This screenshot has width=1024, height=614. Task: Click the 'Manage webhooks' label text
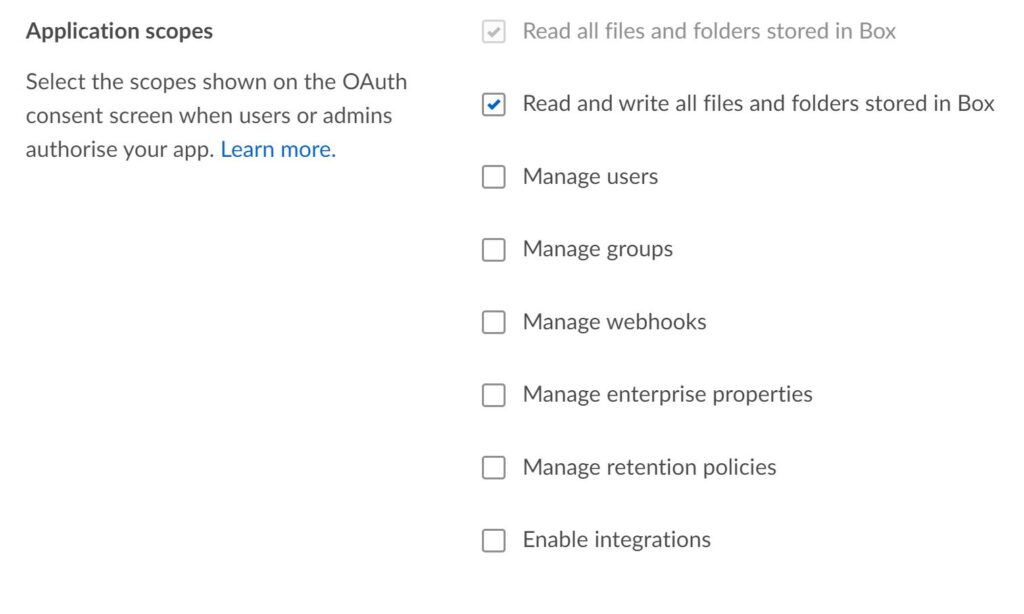tap(614, 322)
